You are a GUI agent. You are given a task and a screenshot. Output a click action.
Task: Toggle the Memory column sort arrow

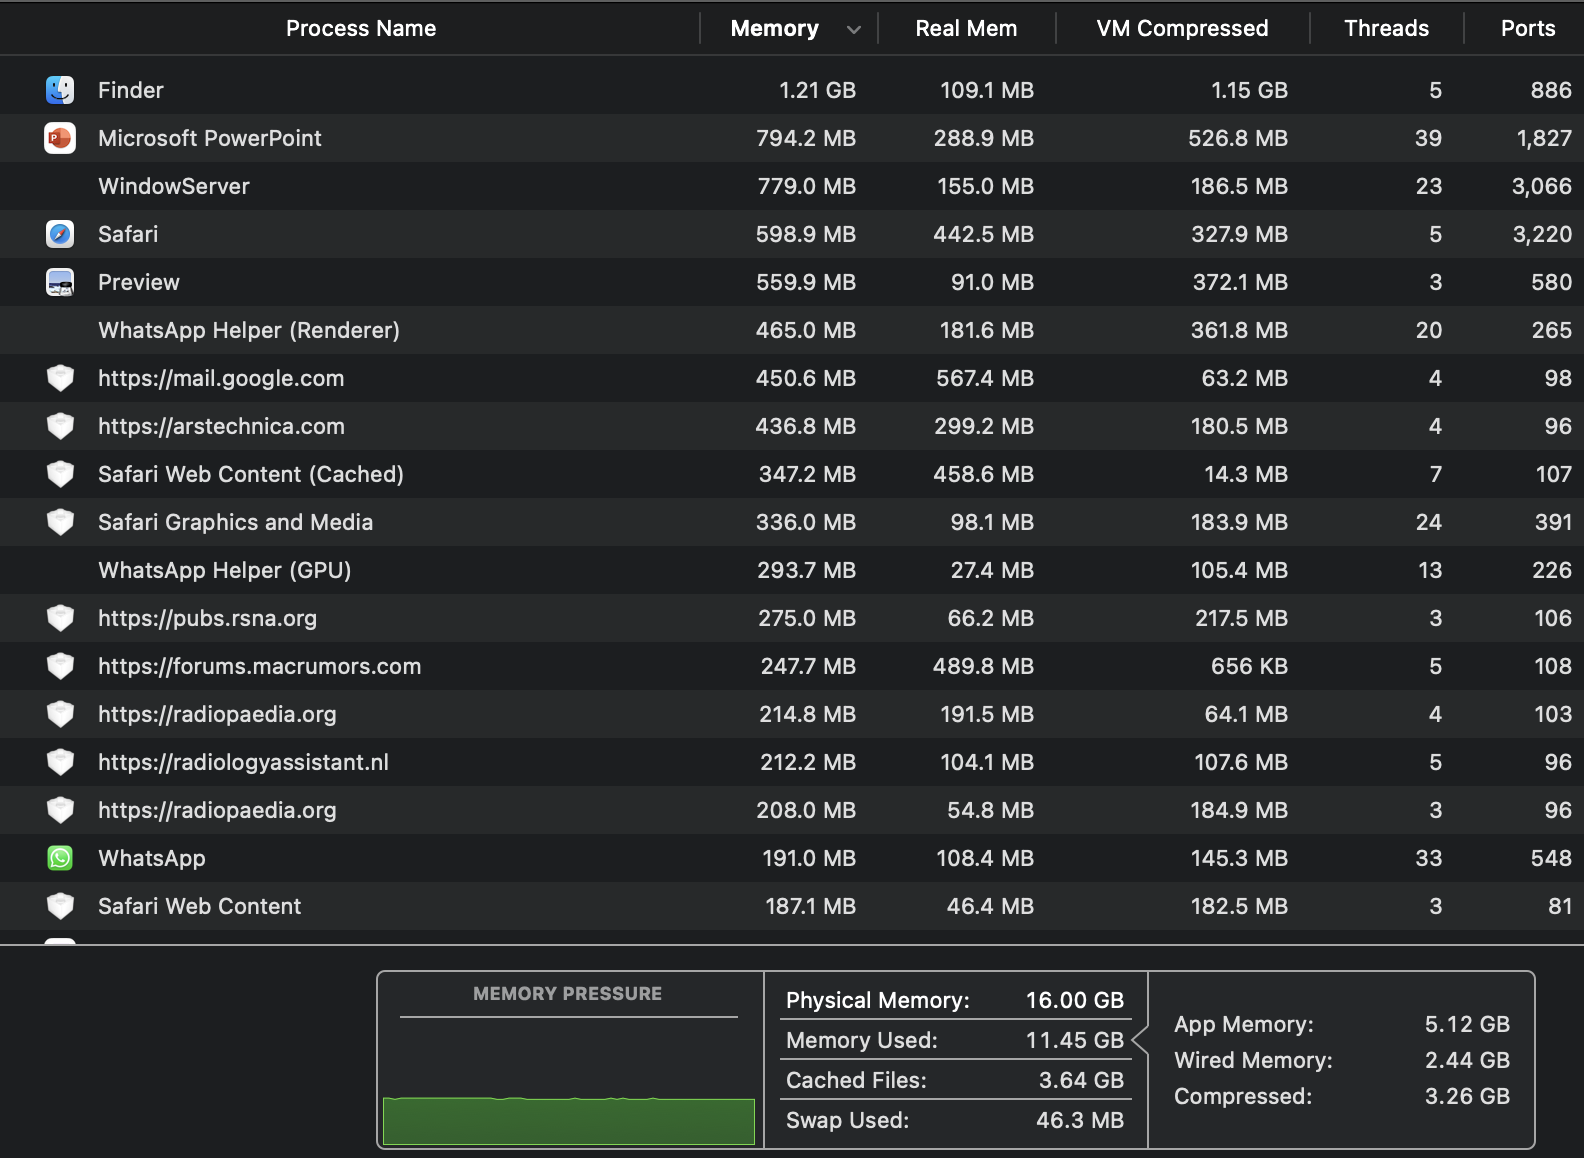853,29
